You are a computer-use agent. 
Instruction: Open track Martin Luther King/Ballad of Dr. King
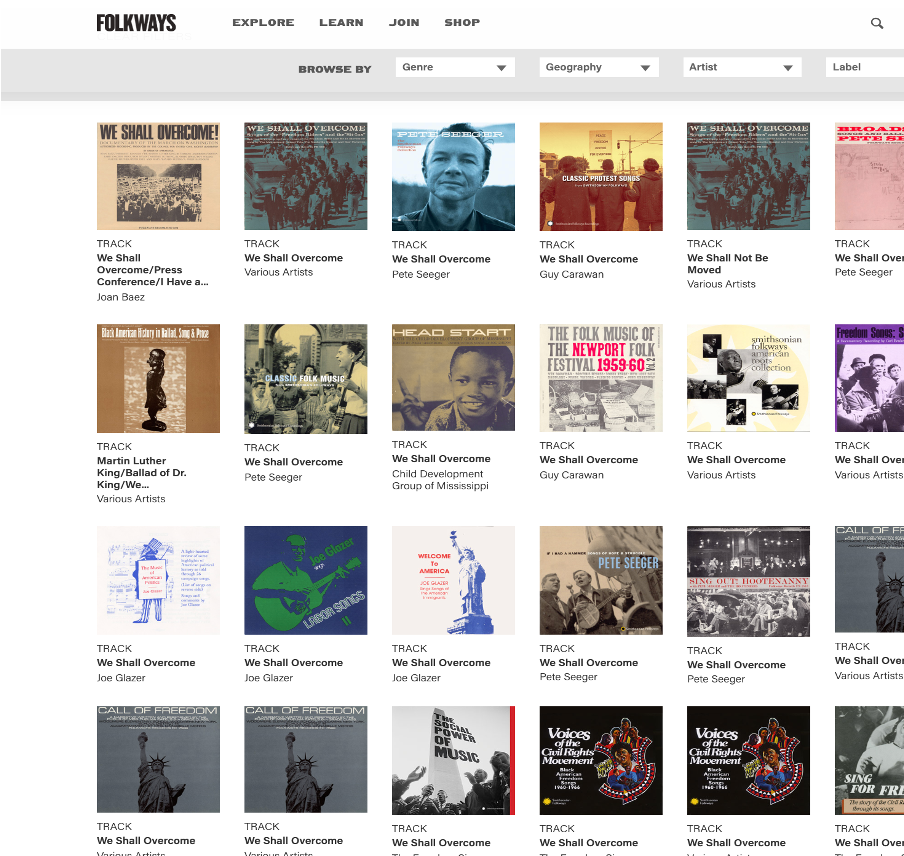[141, 473]
